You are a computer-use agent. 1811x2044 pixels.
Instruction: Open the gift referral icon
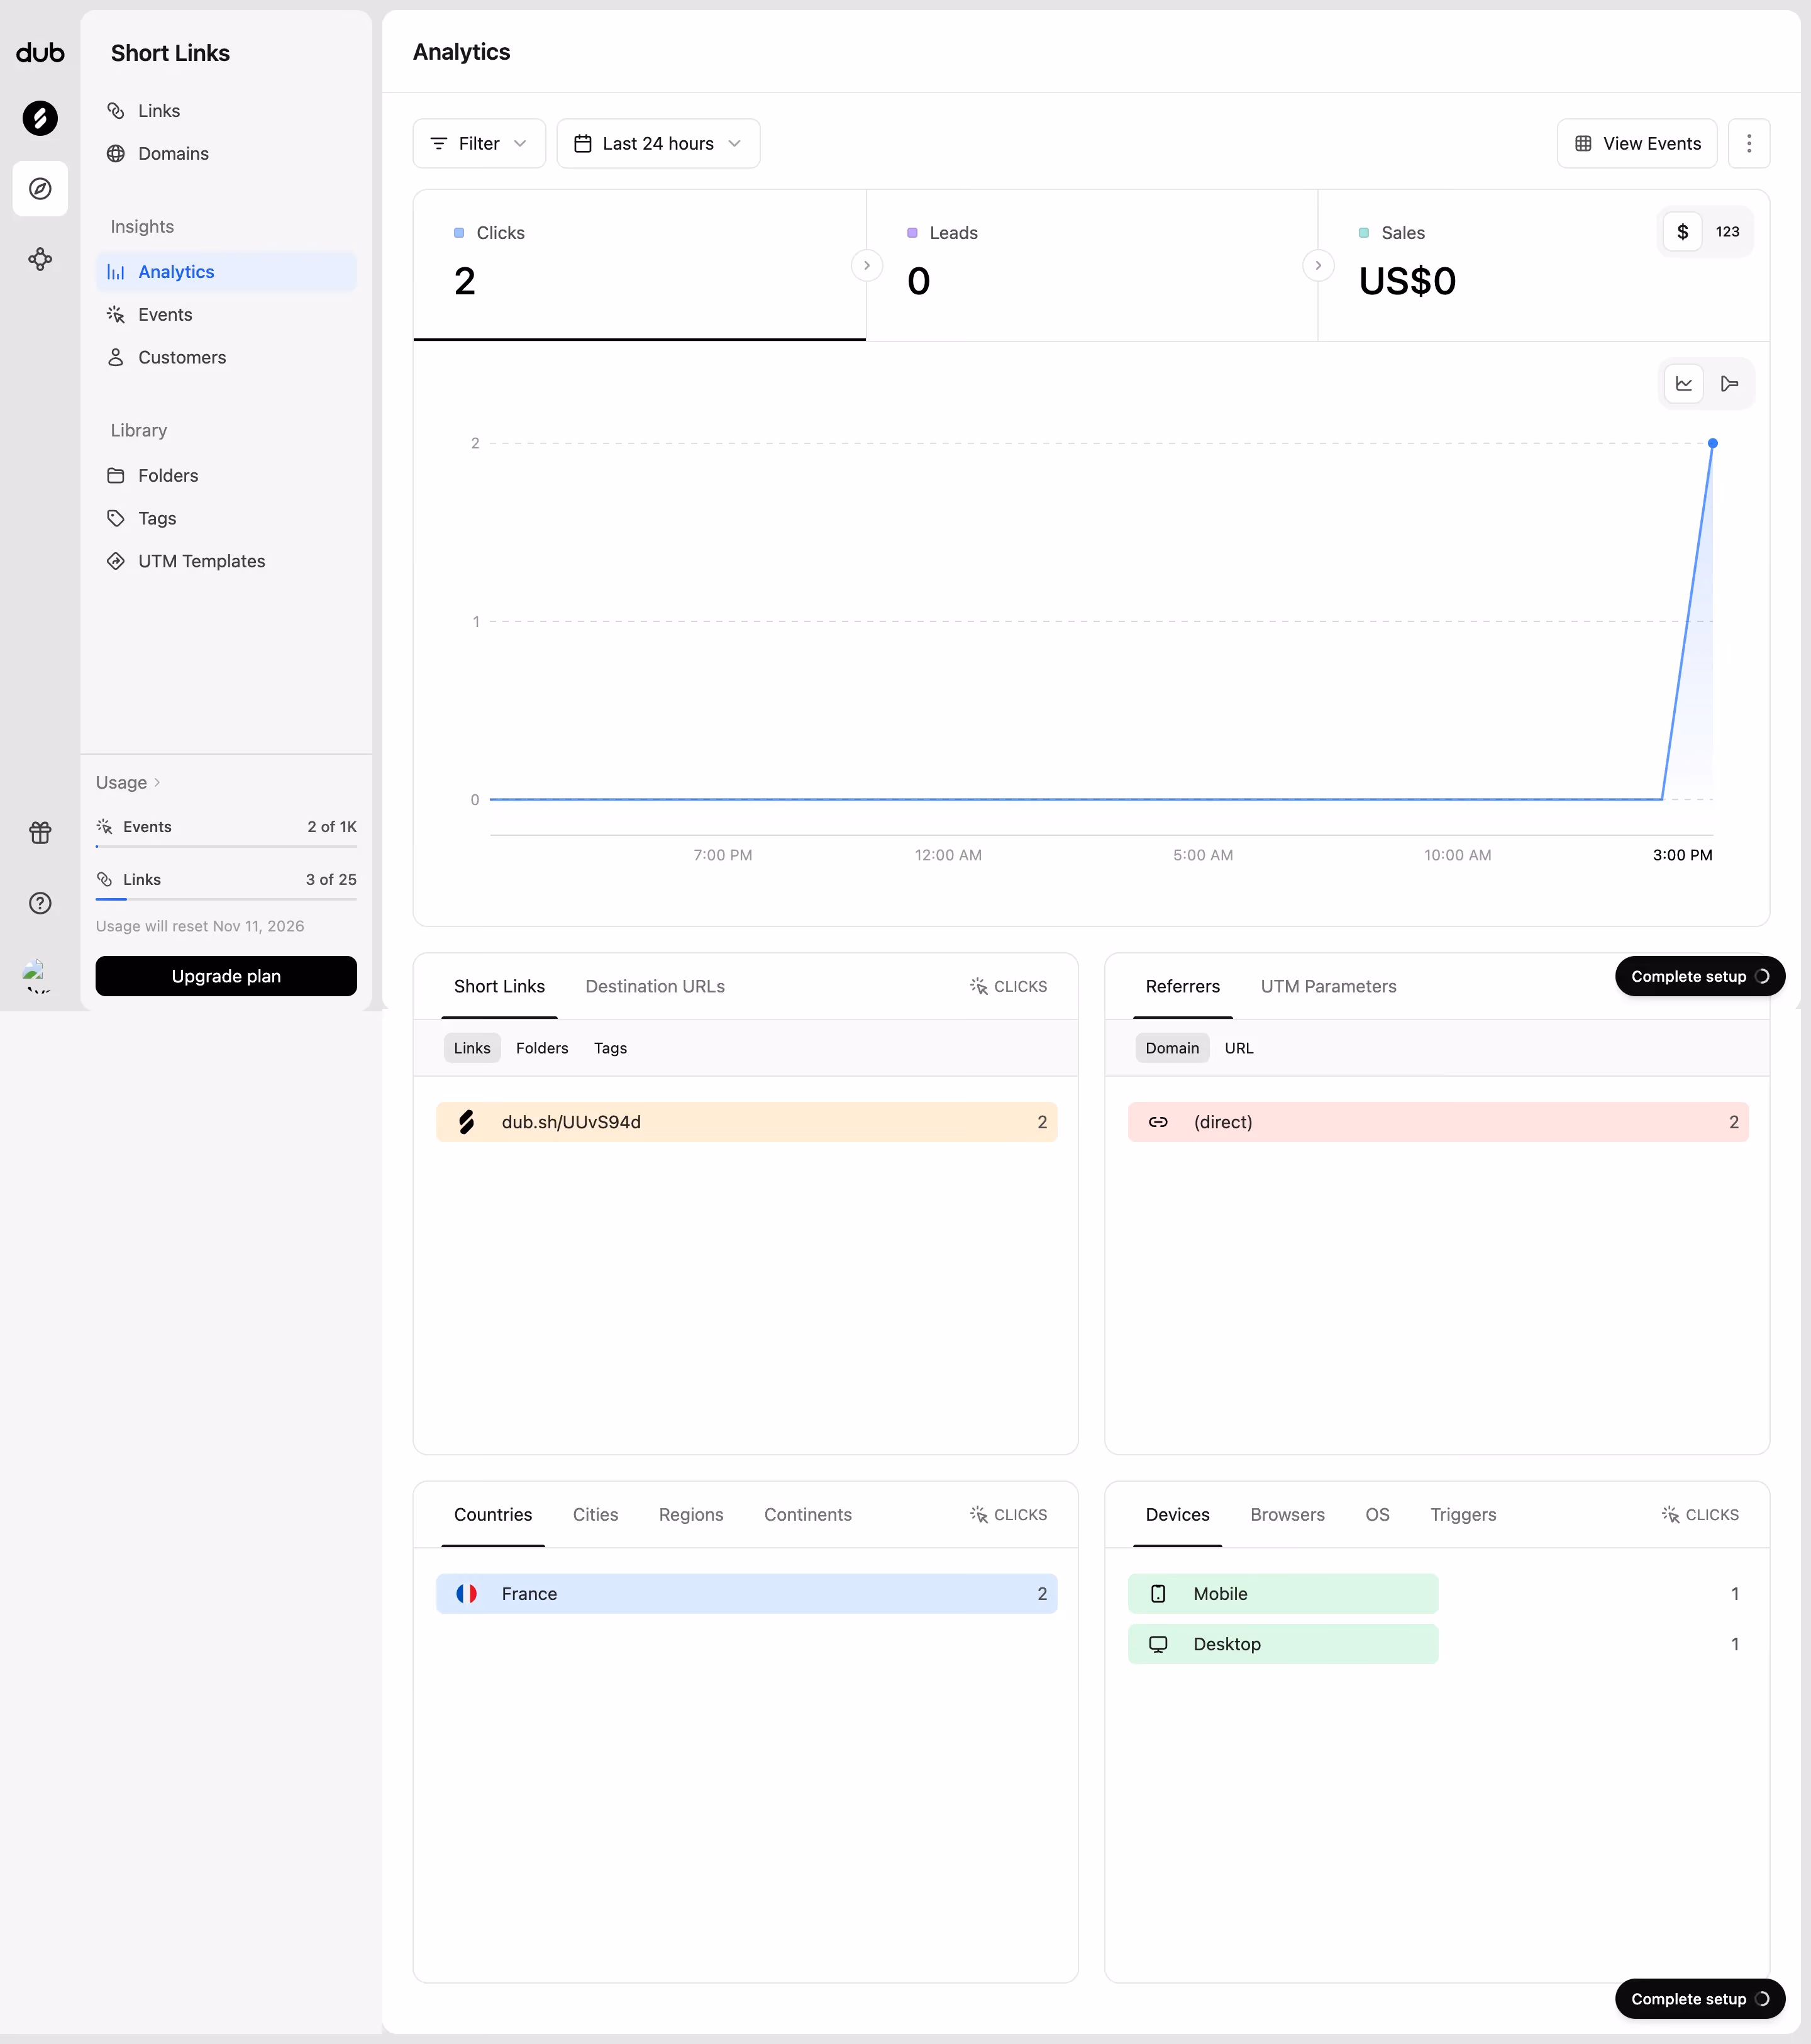tap(40, 833)
